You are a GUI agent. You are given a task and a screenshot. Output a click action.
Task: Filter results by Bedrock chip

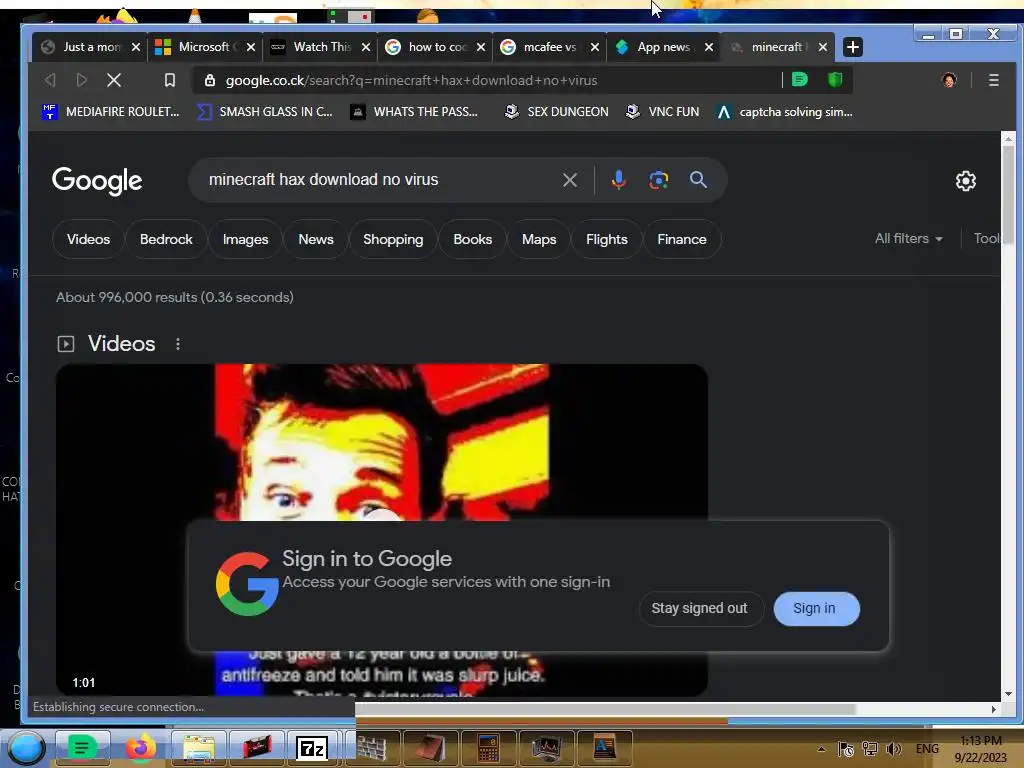coord(166,240)
